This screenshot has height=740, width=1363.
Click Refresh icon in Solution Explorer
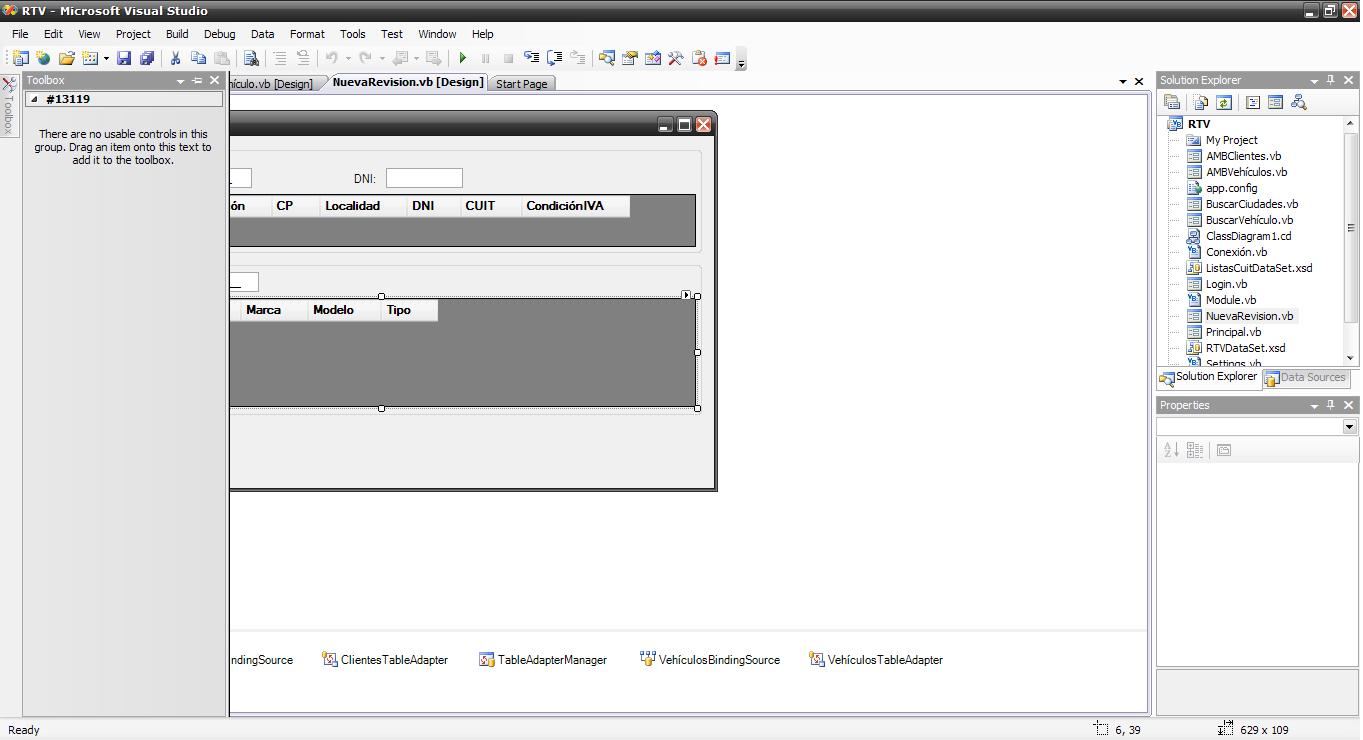pos(1223,102)
